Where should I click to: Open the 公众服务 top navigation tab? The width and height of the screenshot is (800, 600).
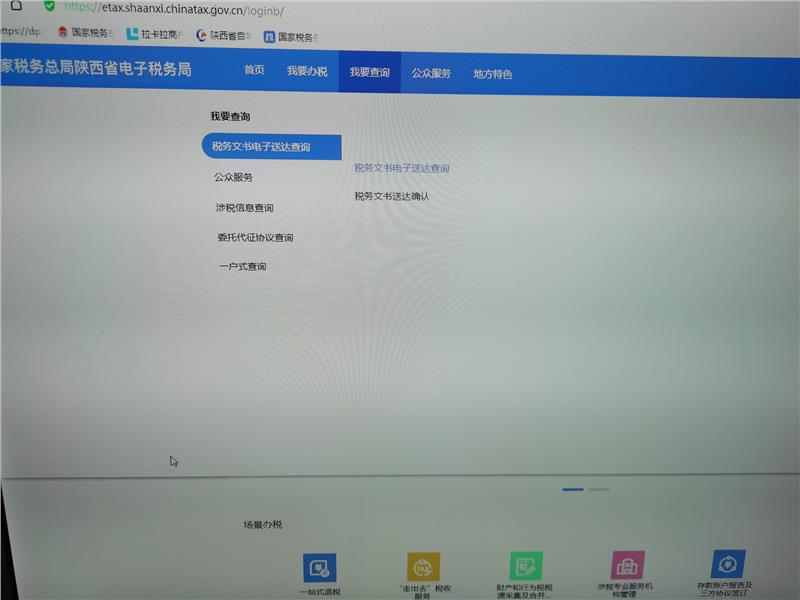pos(431,73)
